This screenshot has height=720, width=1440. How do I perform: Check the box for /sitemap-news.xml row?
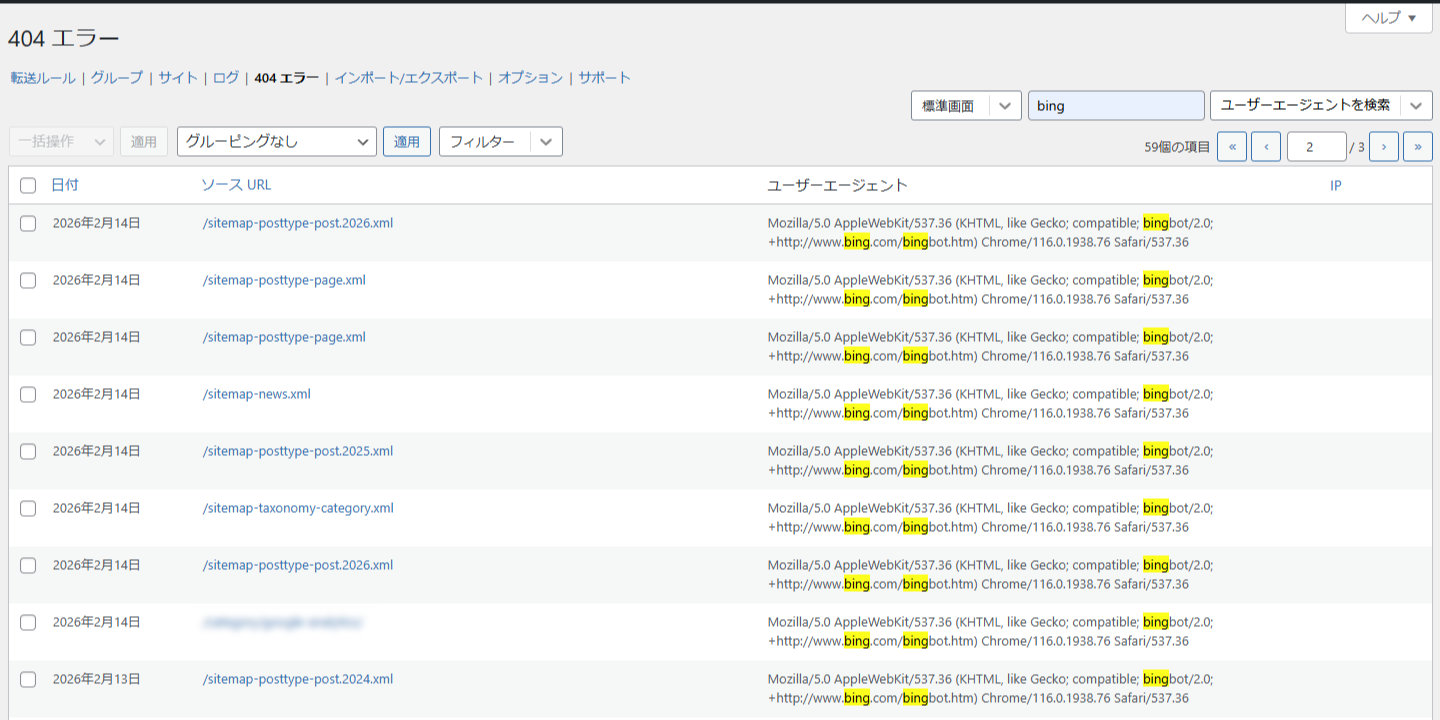[x=28, y=395]
